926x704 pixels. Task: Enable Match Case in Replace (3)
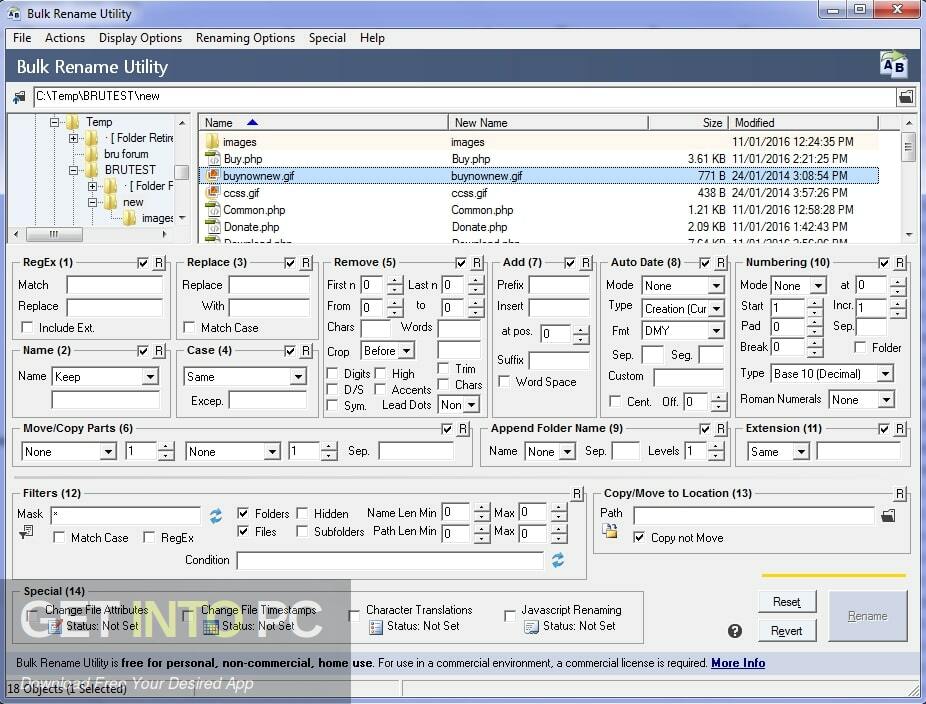[x=189, y=327]
